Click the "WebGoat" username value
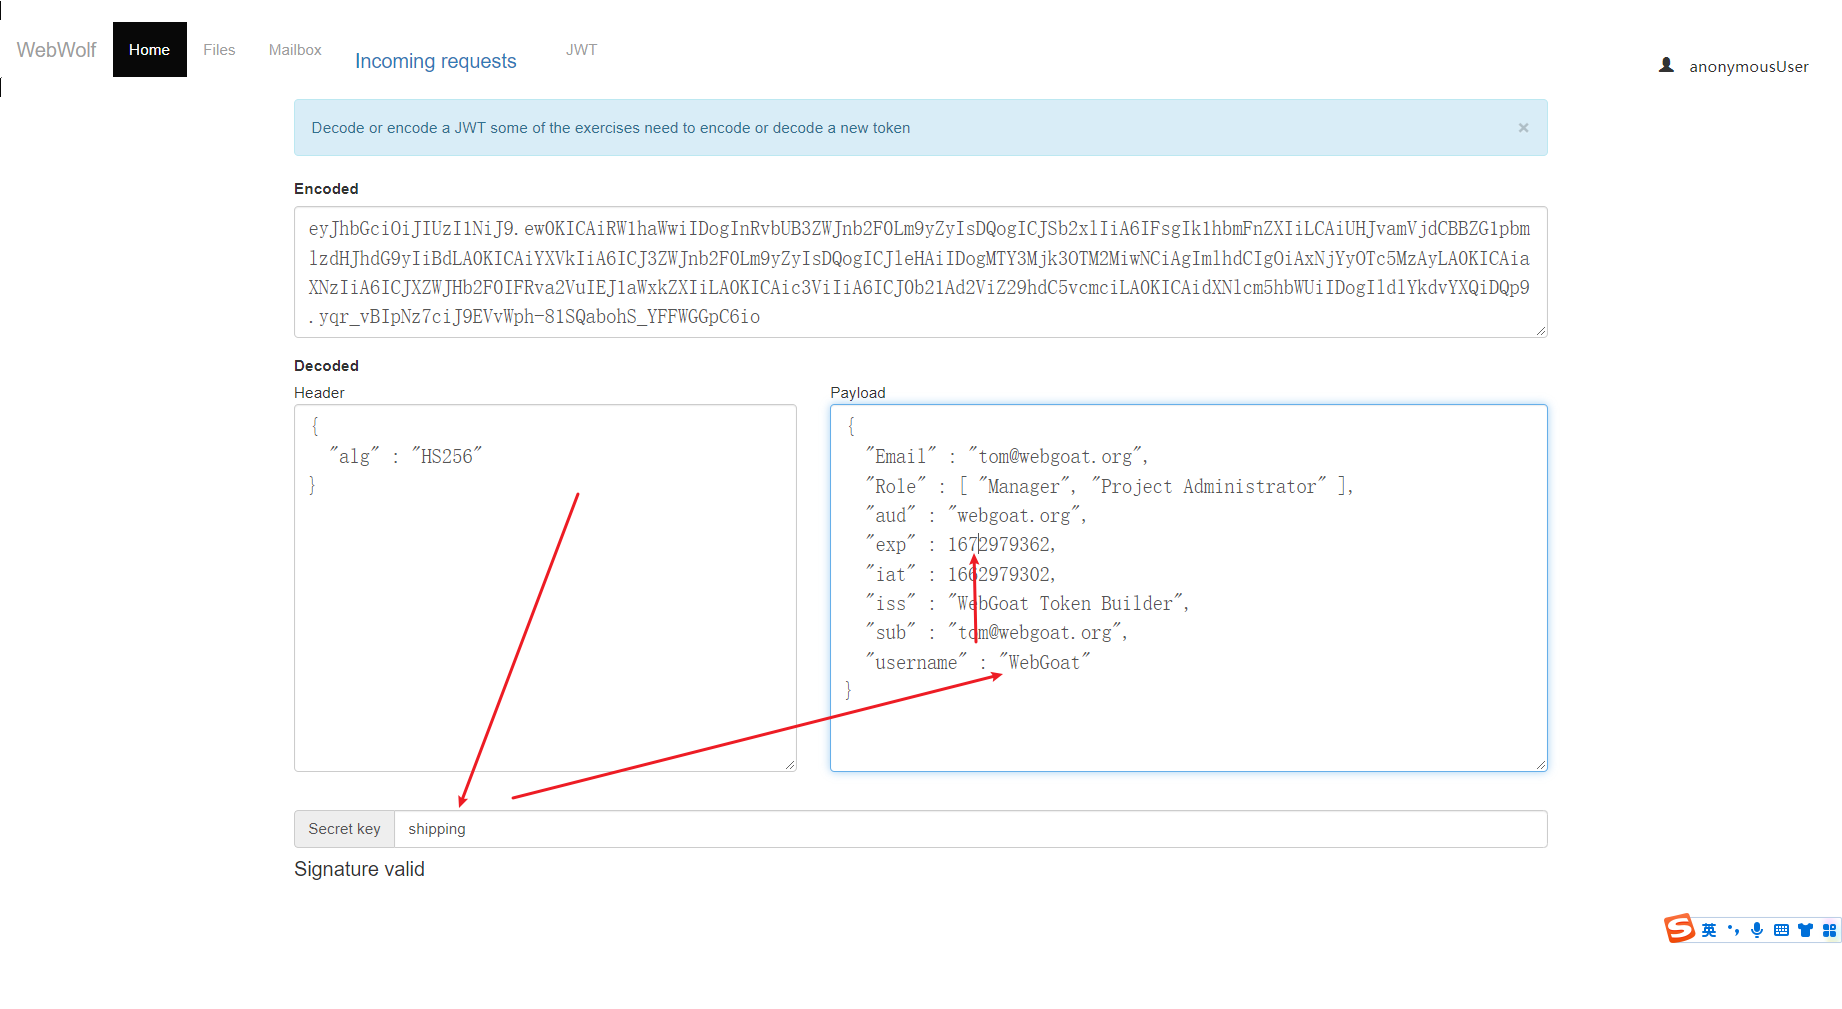This screenshot has width=1842, height=1009. [x=1044, y=663]
